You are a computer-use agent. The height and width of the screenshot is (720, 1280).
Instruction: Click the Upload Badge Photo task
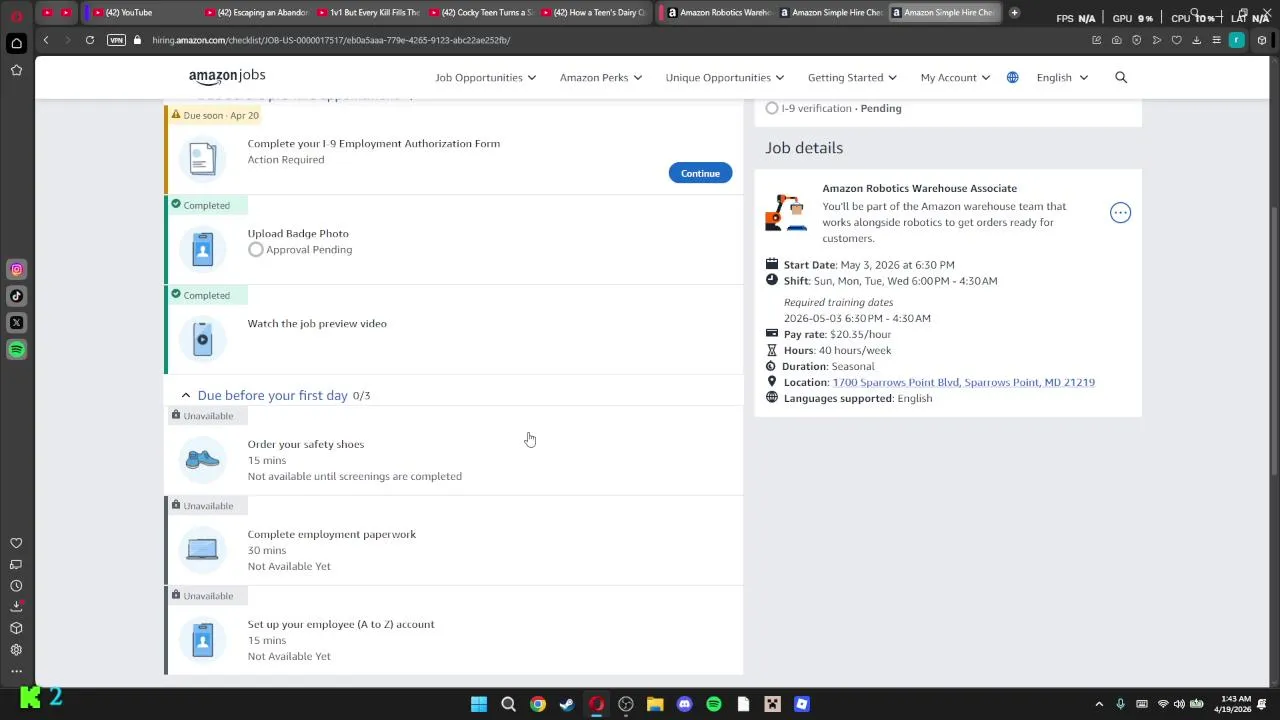[298, 233]
